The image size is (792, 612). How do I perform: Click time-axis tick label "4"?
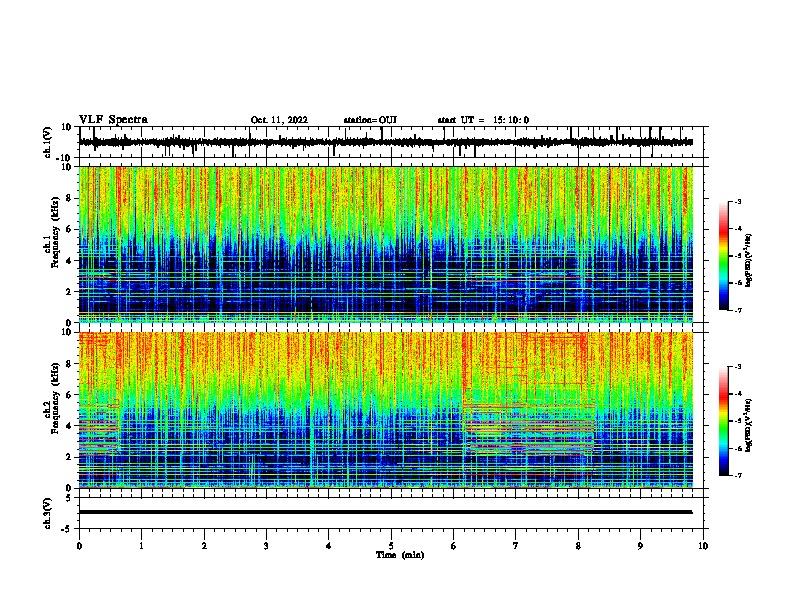[x=329, y=546]
